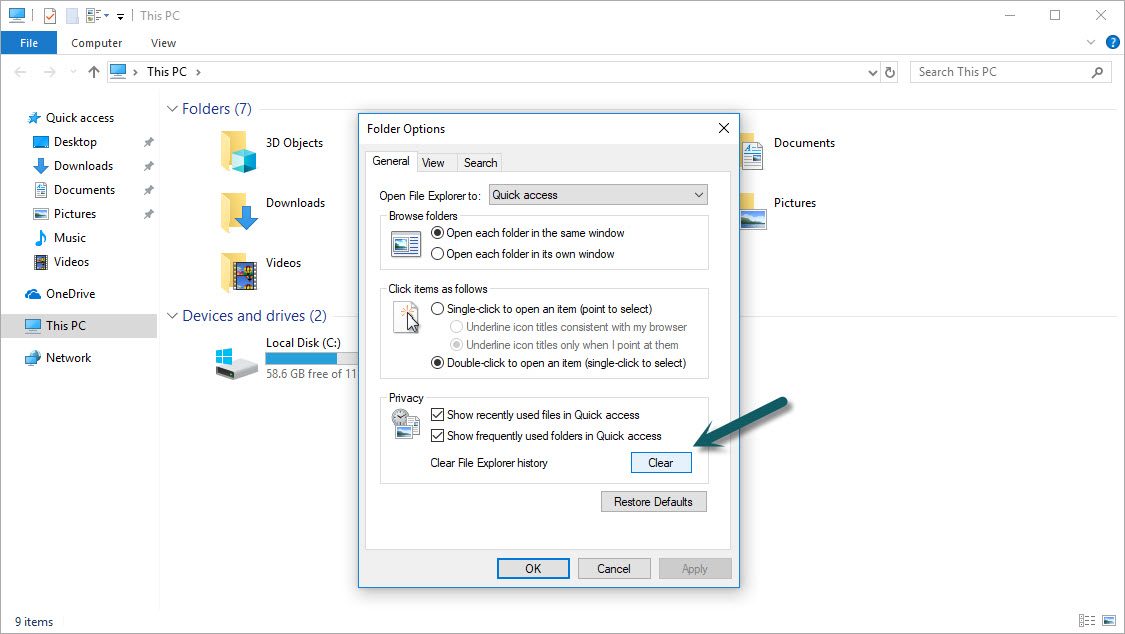Screen dimensions: 1125x634
Task: Click the Clear button for File Explorer history
Action: click(x=661, y=463)
